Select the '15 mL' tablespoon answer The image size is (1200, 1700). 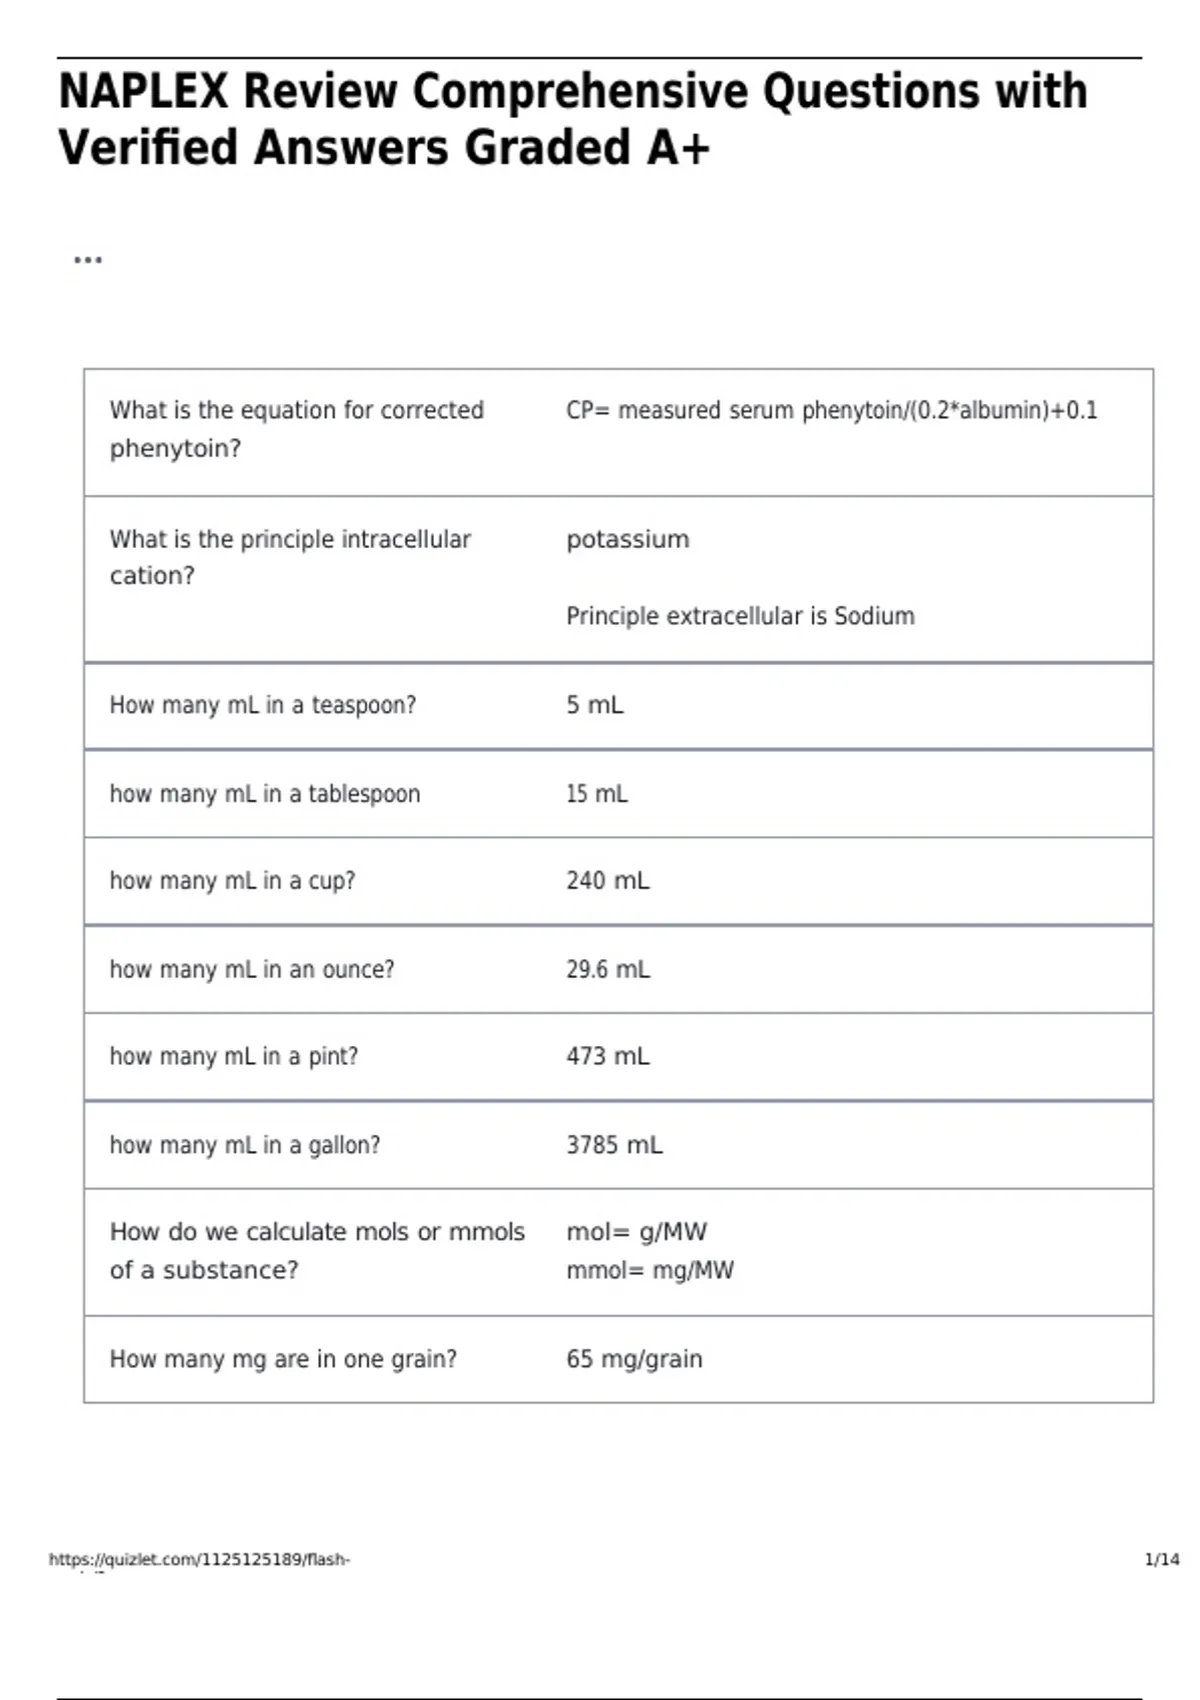pos(597,794)
